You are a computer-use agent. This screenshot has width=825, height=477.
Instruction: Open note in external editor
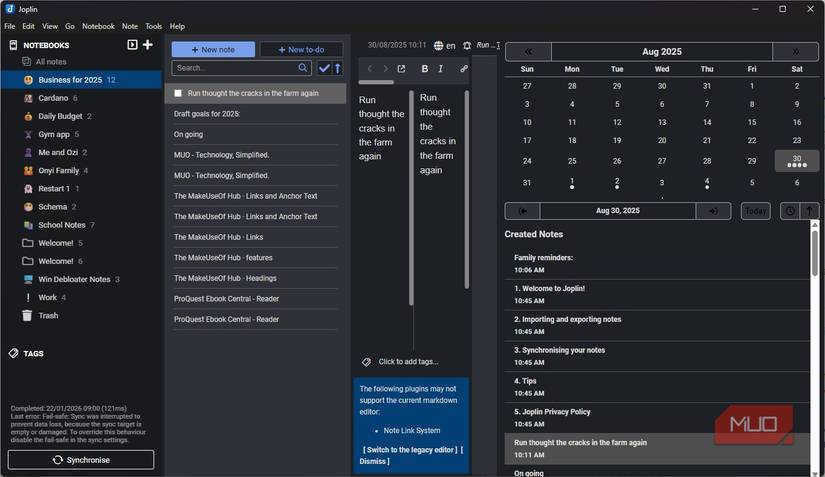click(x=401, y=69)
